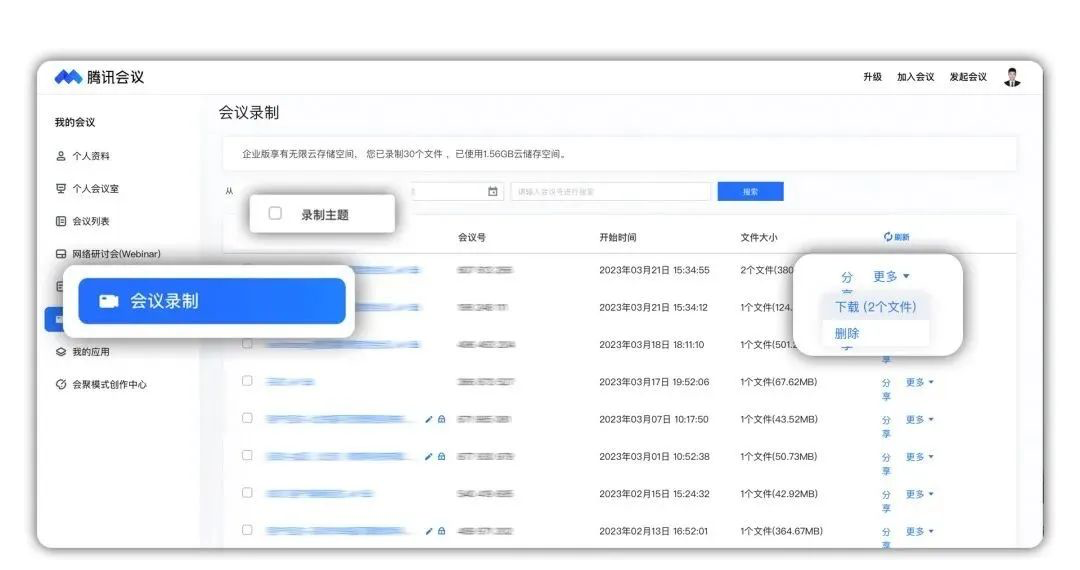Image resolution: width=1080 pixels, height=570 pixels.
Task: Click the date range input field
Action: pos(457,191)
